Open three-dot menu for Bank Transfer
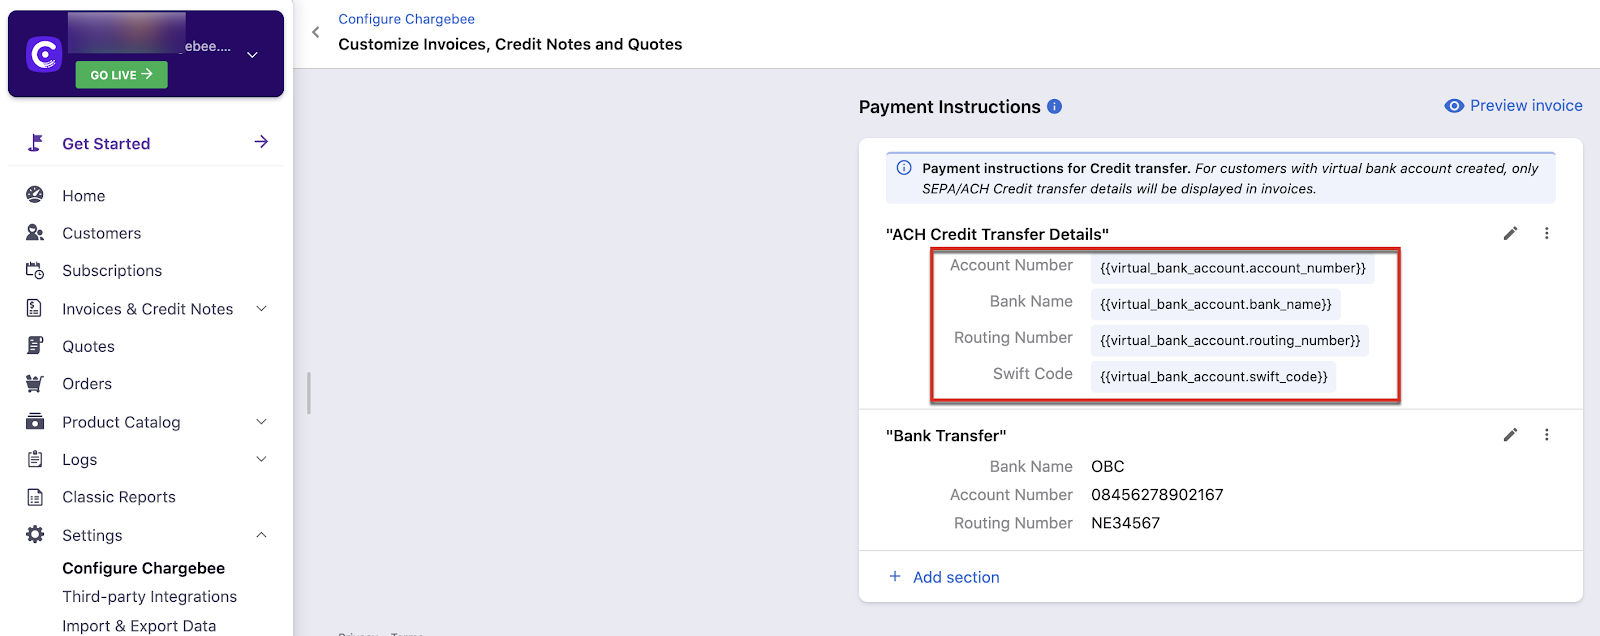Viewport: 1600px width, 636px height. pyautogui.click(x=1546, y=435)
